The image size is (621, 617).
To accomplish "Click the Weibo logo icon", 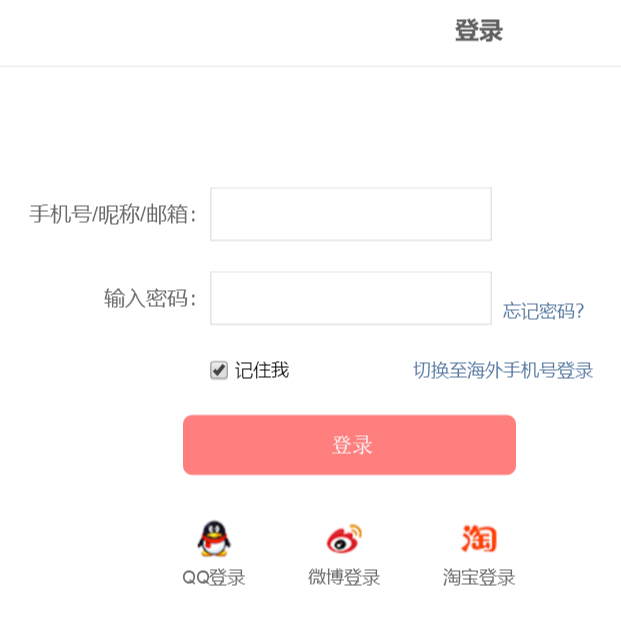I will [x=344, y=539].
